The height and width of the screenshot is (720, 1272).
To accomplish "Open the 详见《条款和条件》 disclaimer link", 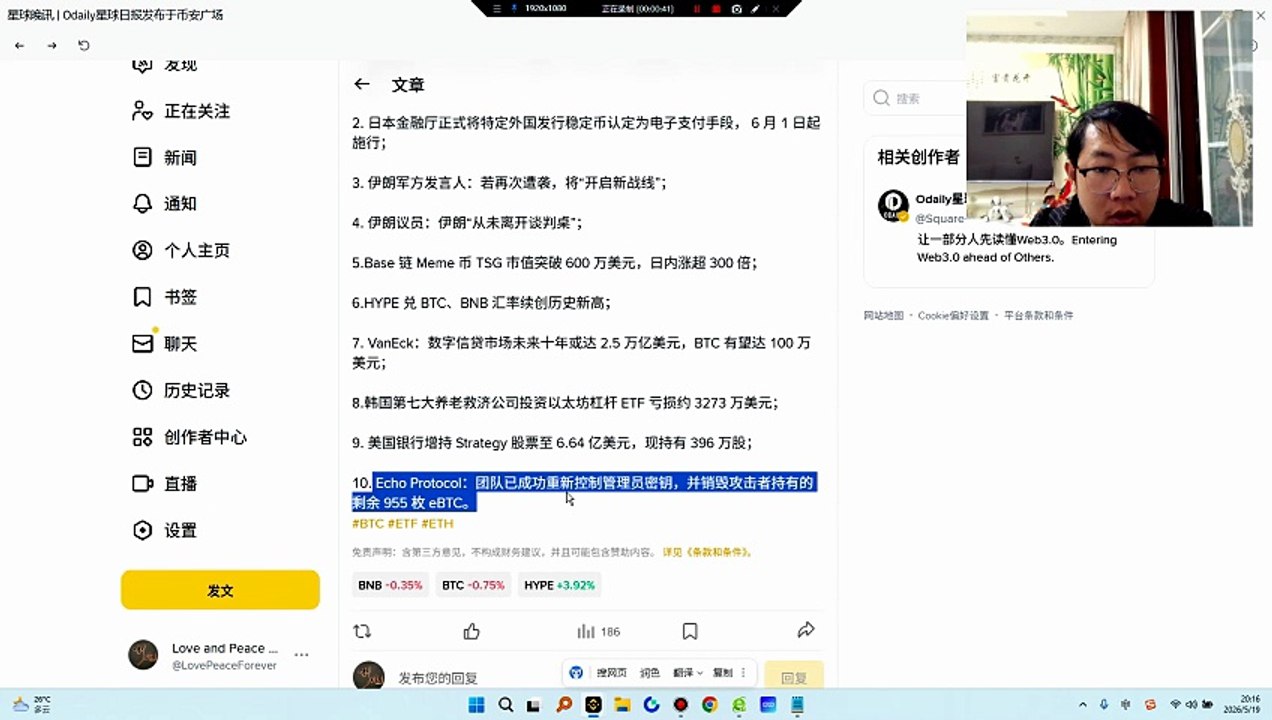I will 707,552.
